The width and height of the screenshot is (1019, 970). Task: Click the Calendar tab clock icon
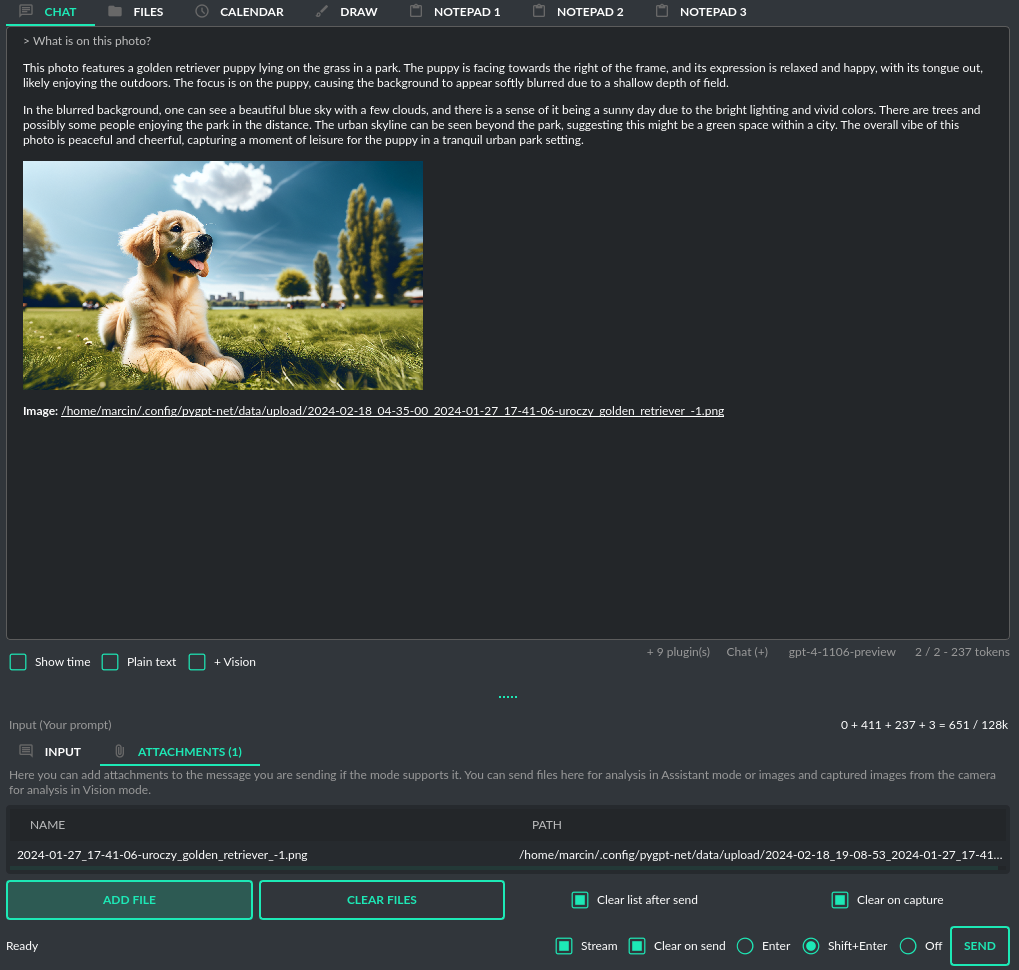[x=202, y=12]
